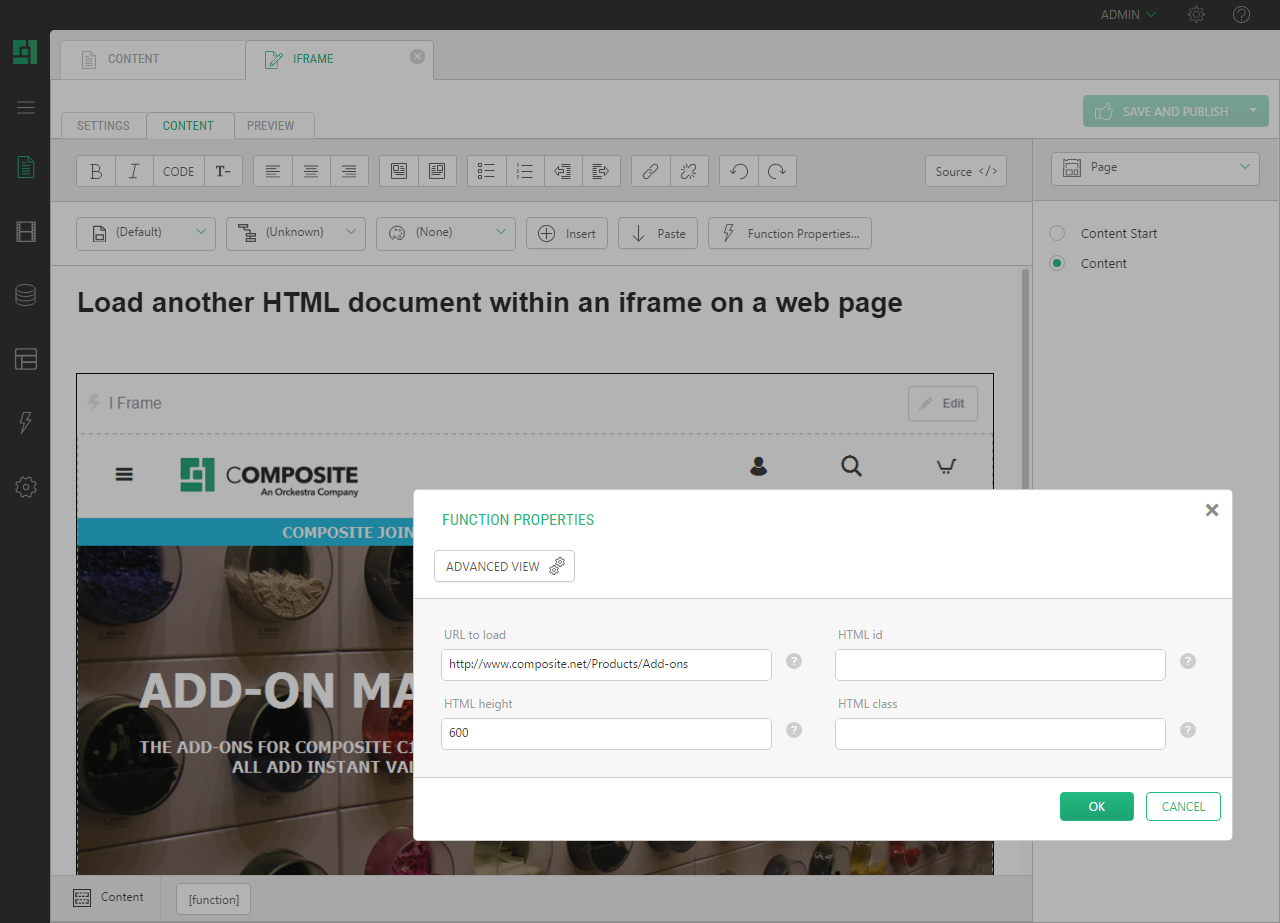Open the Settings tab

coord(103,126)
